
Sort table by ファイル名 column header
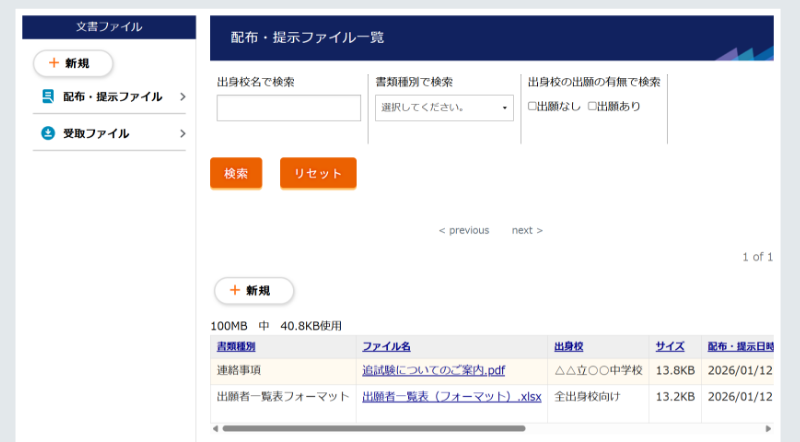[386, 347]
